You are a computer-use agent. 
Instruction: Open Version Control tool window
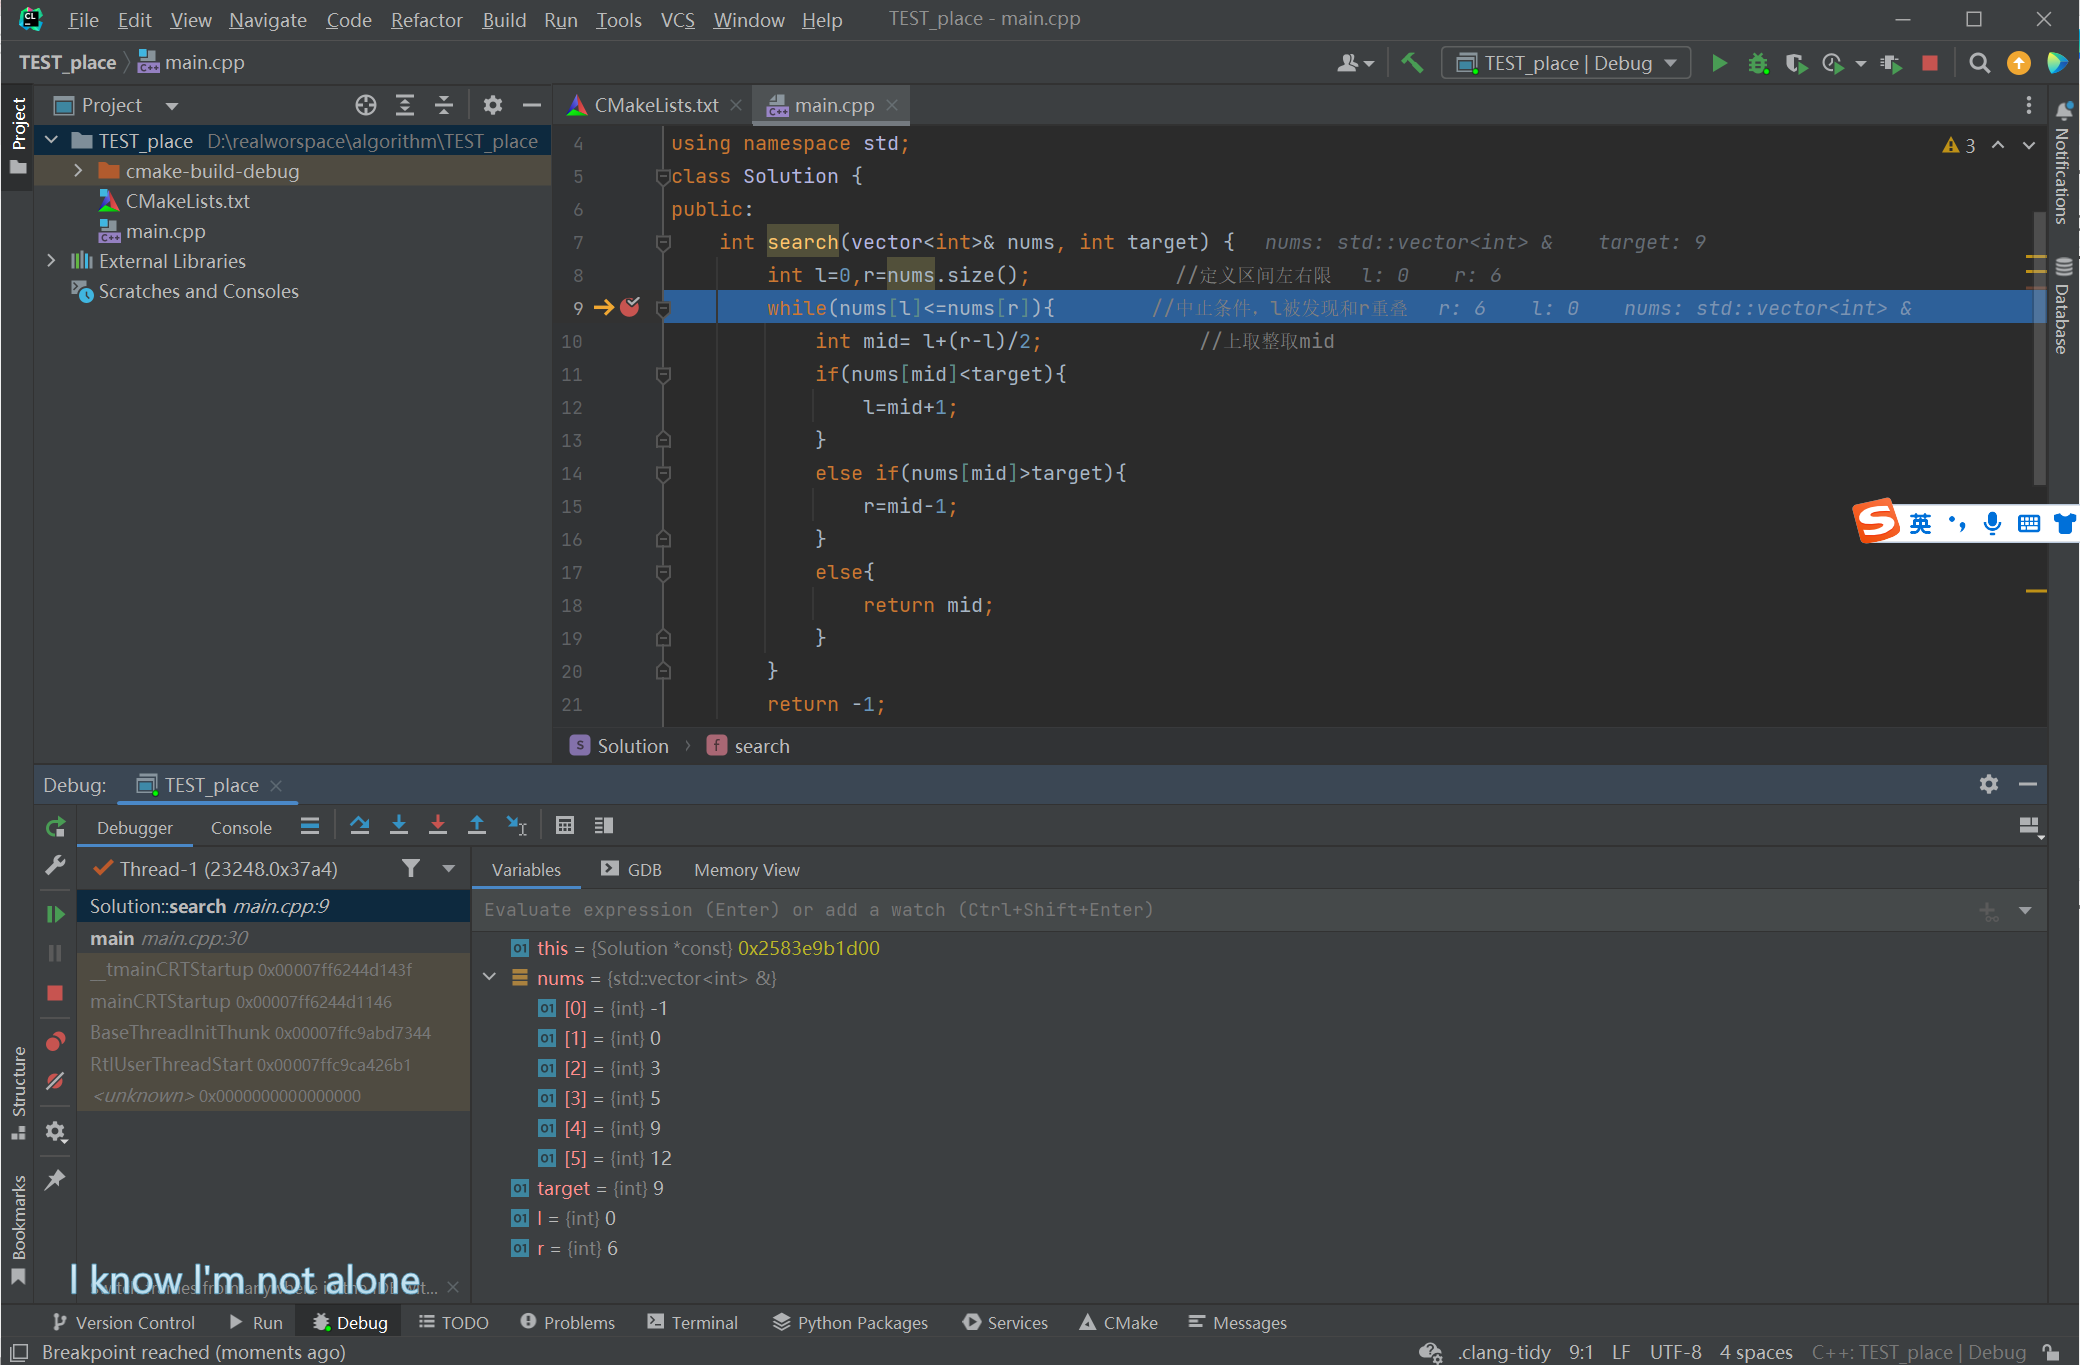click(x=123, y=1322)
